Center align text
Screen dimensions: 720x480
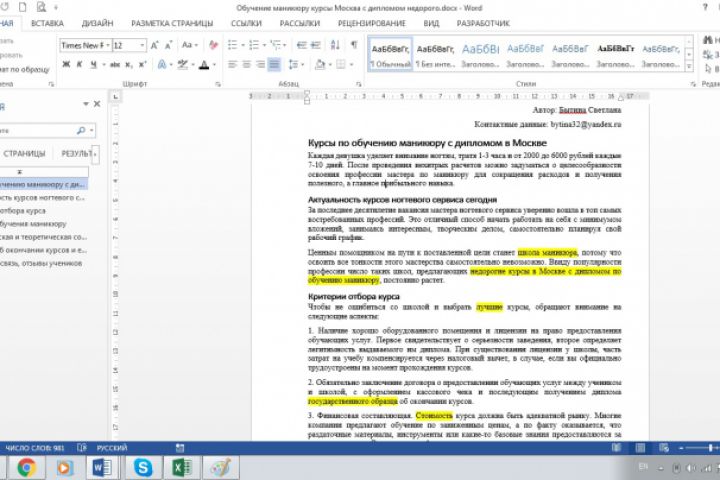[247, 64]
